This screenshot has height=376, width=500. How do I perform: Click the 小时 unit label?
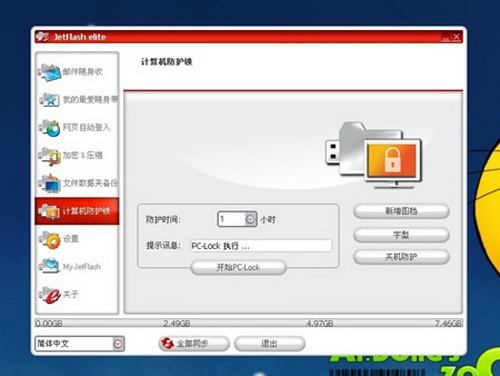click(268, 220)
